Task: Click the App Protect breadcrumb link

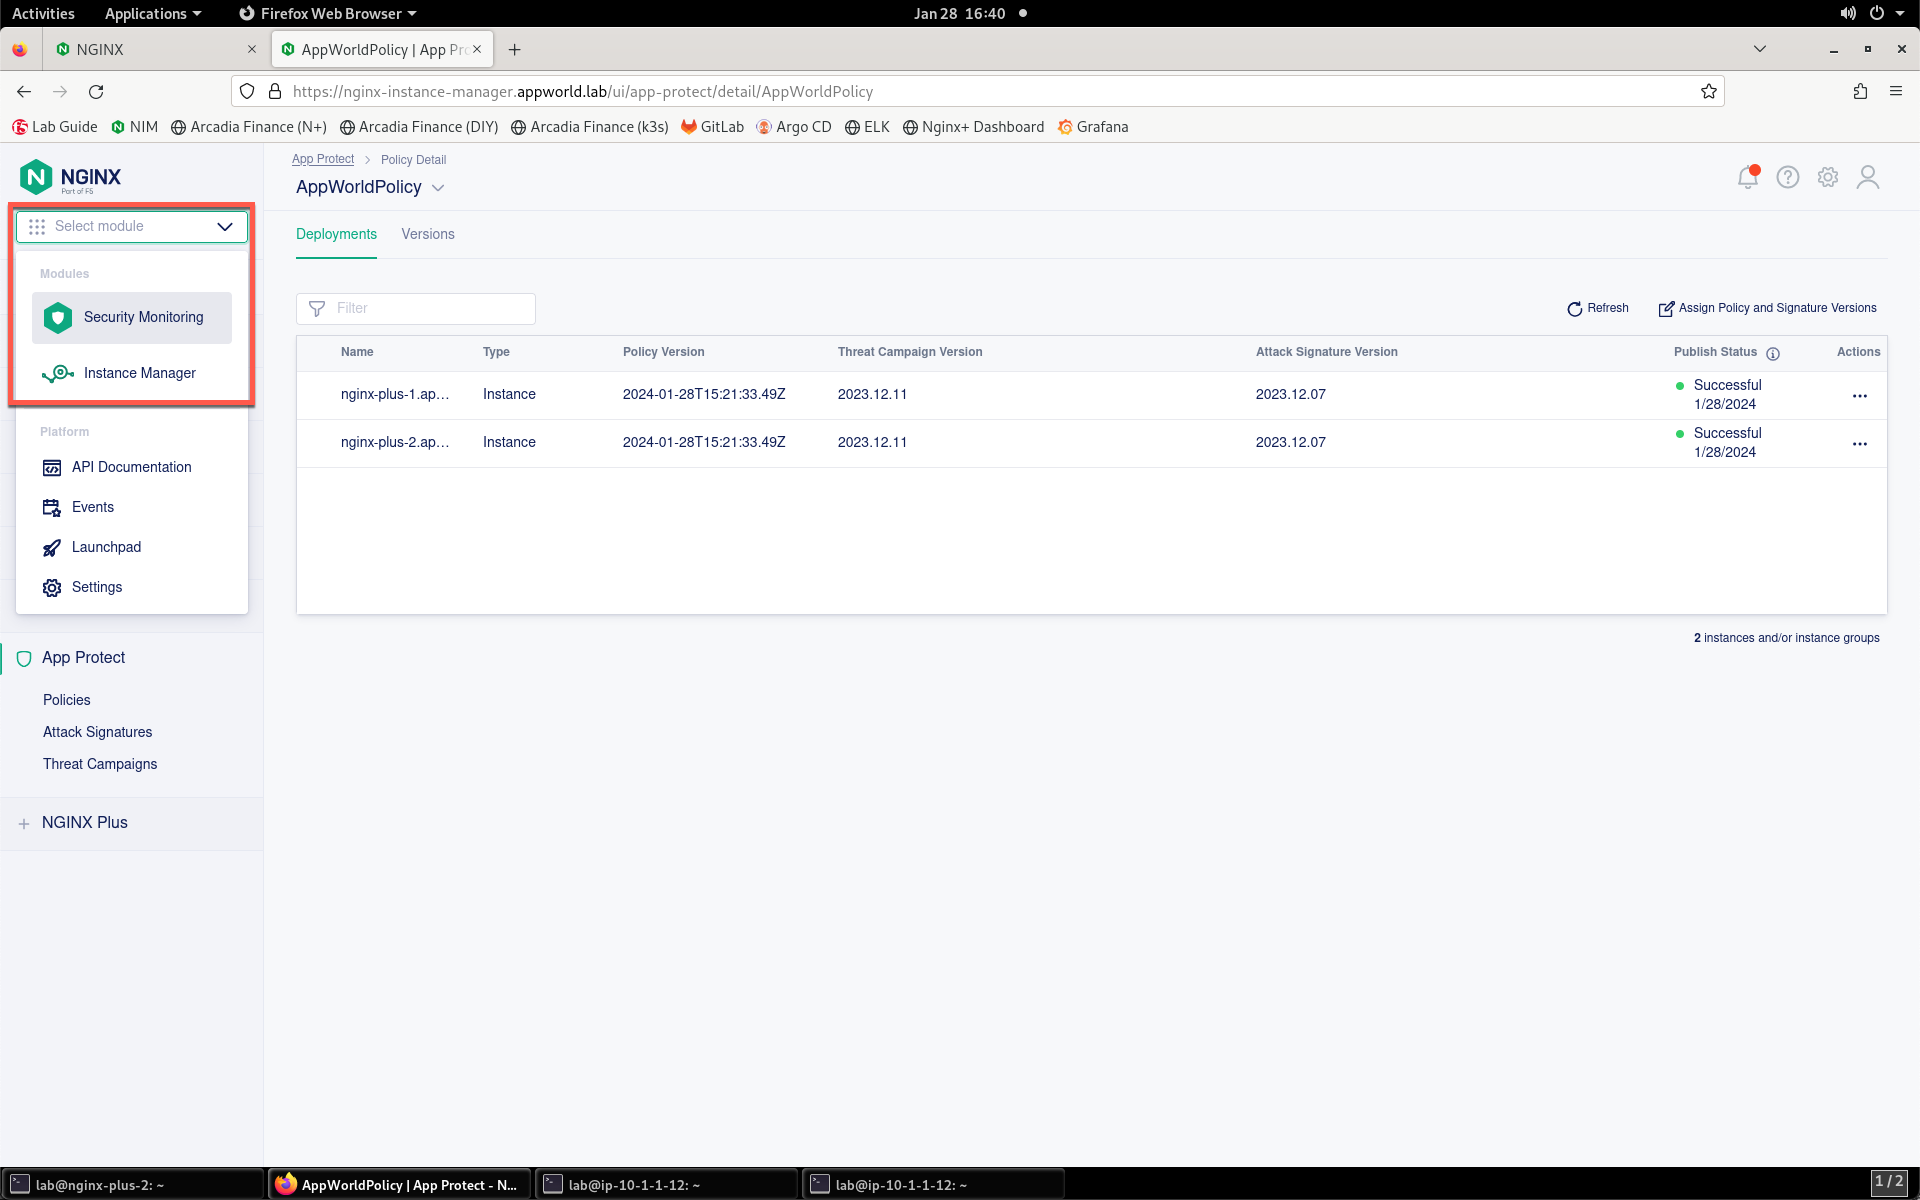Action: [323, 160]
